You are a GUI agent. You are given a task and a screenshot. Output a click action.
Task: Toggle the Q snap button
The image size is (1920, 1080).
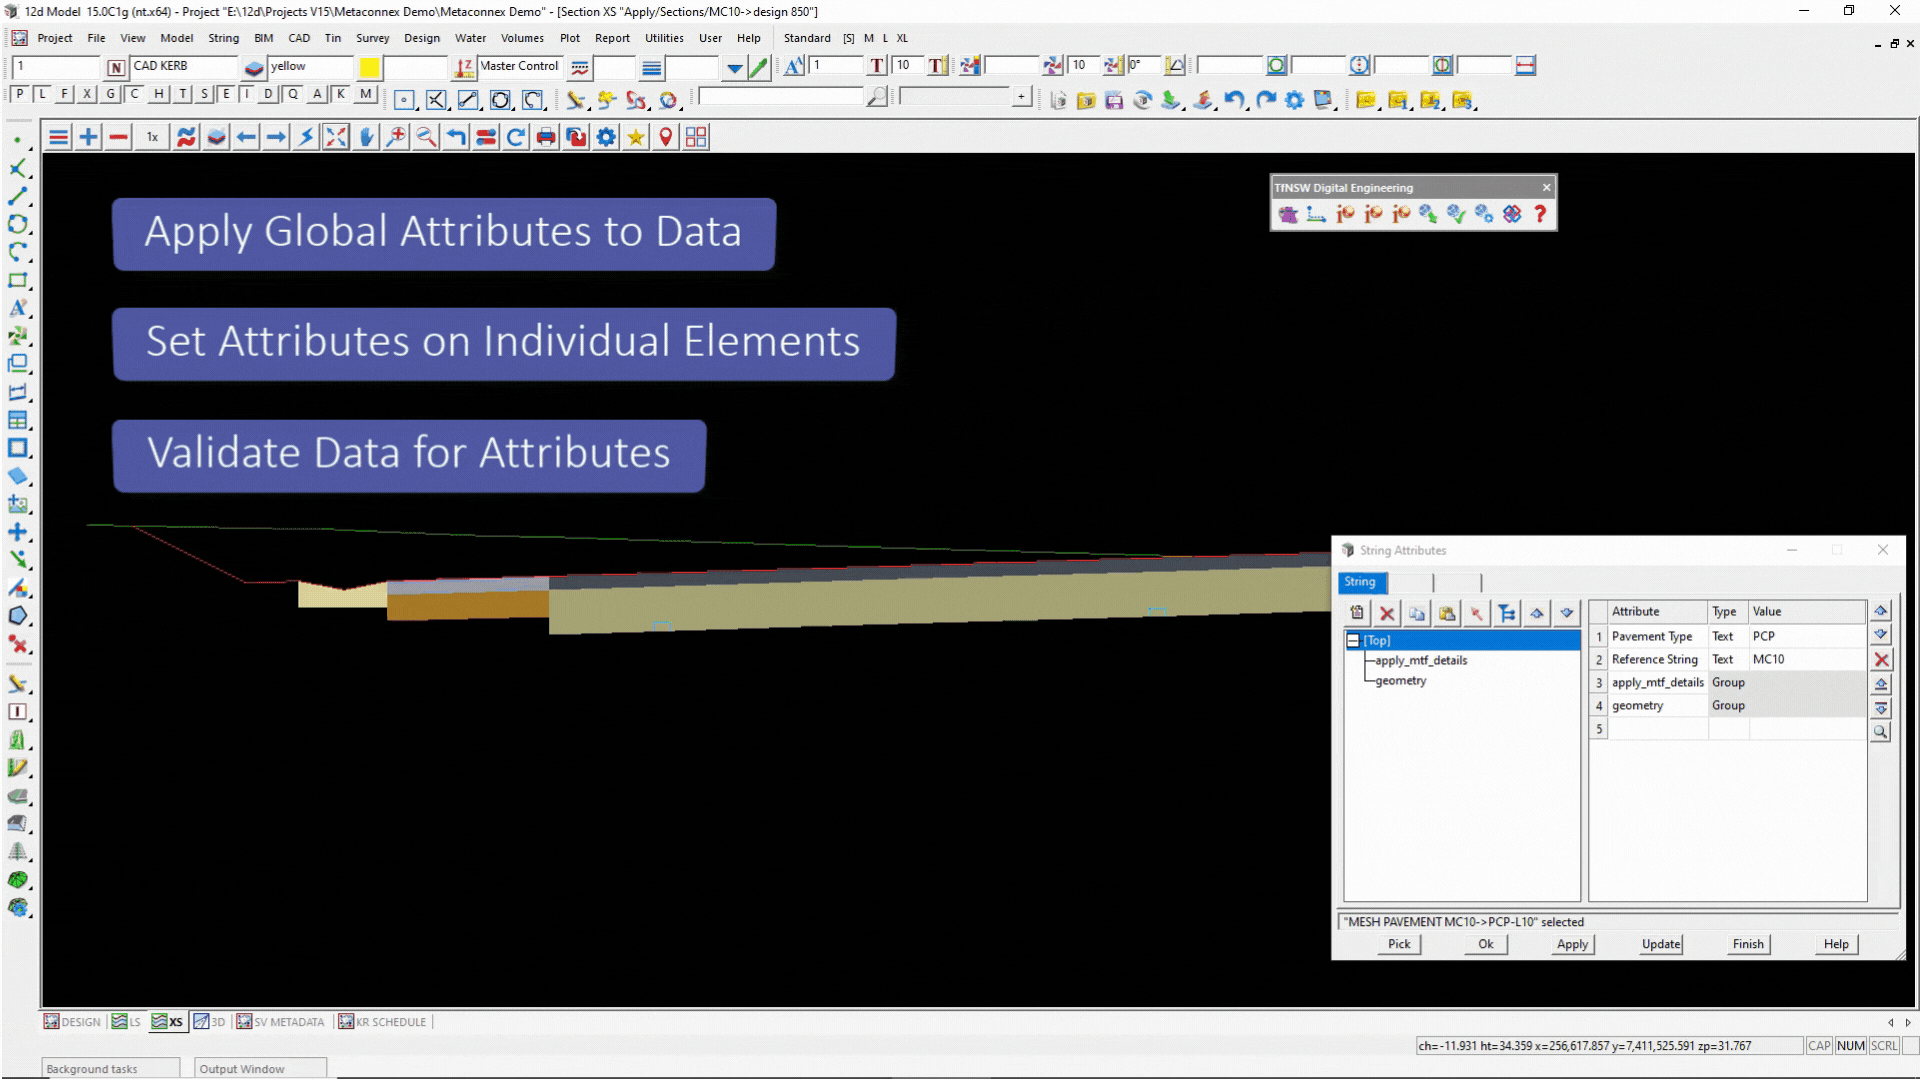293,94
